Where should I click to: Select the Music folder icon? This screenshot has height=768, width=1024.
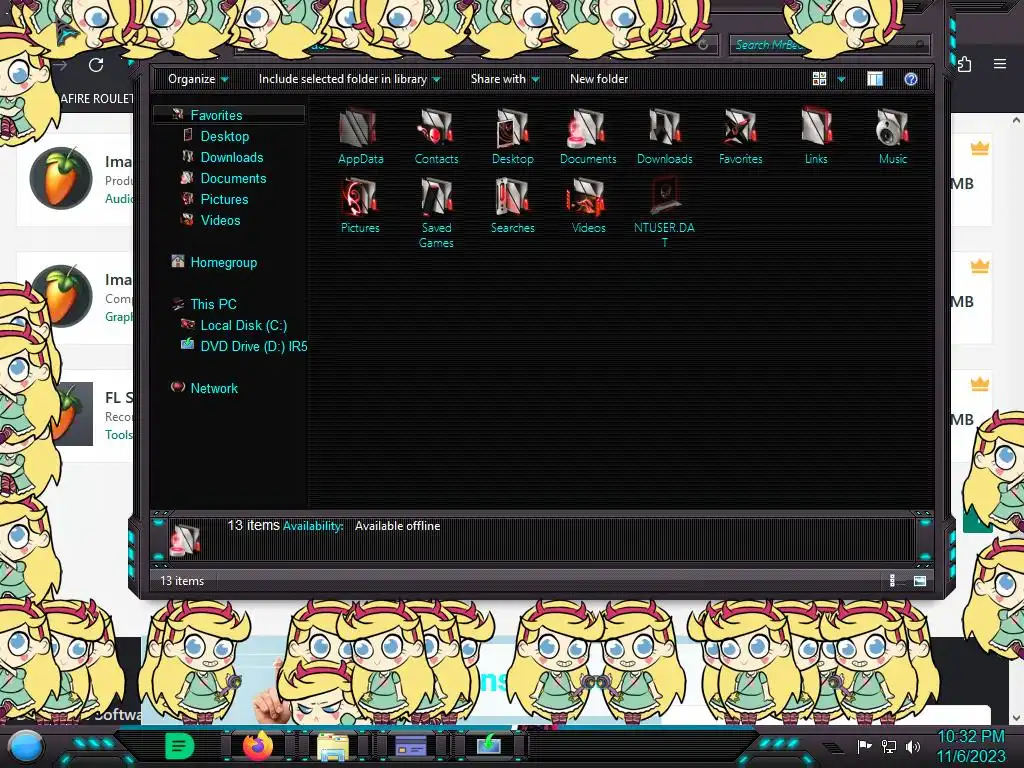[x=893, y=136]
